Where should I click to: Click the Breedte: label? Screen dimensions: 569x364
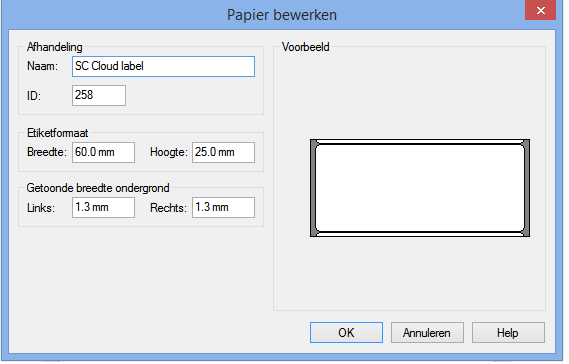47,152
